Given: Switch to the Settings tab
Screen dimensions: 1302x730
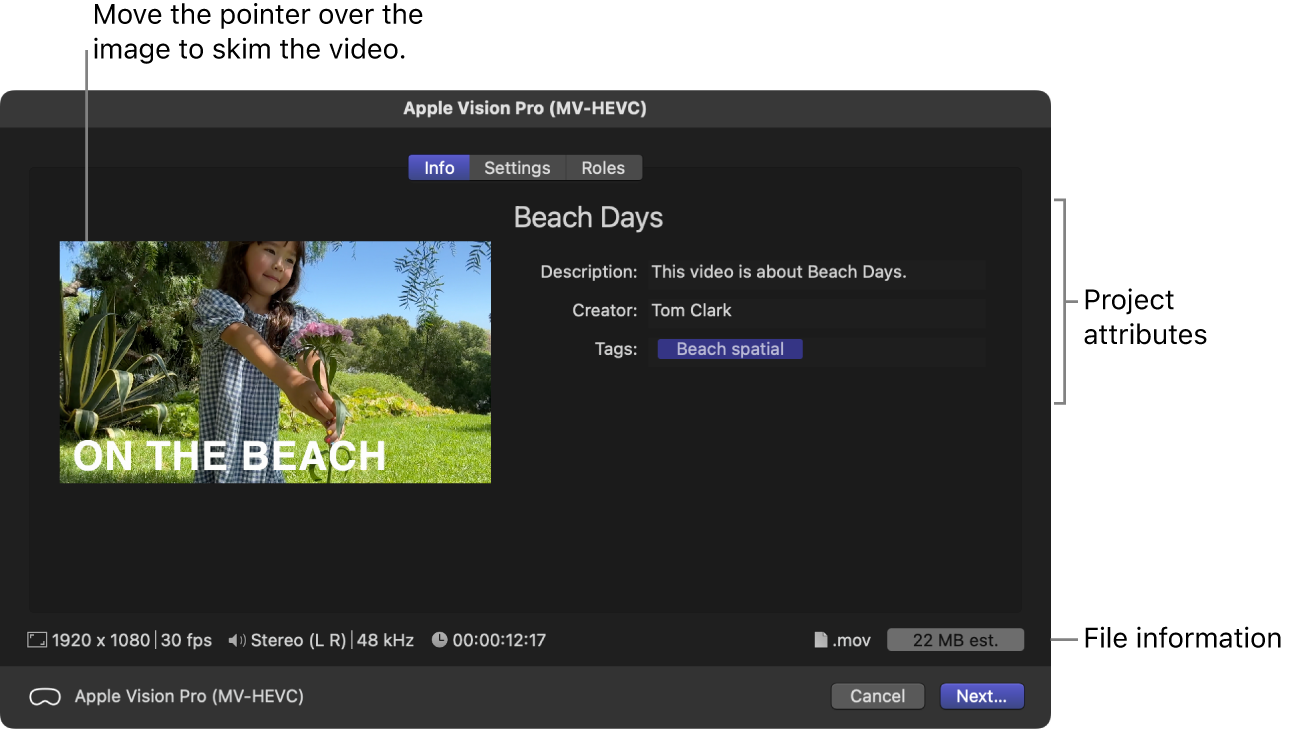Looking at the screenshot, I should tap(517, 167).
